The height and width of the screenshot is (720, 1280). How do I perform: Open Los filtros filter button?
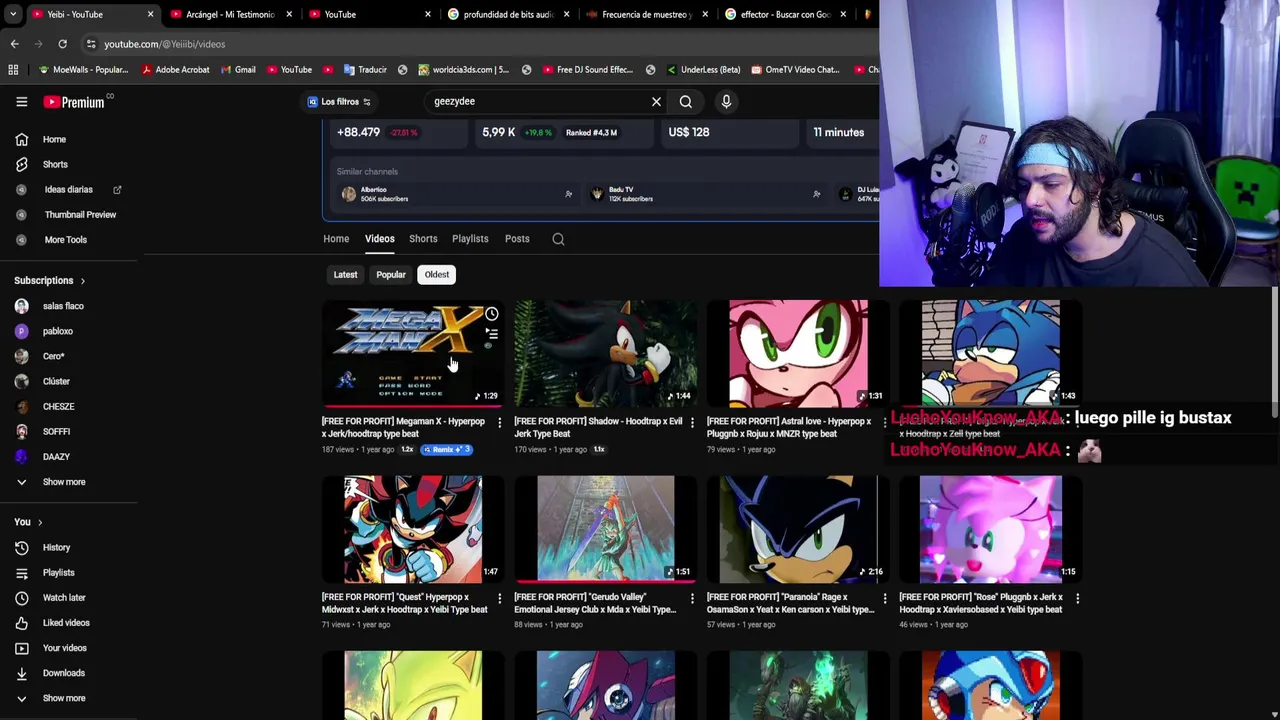339,101
